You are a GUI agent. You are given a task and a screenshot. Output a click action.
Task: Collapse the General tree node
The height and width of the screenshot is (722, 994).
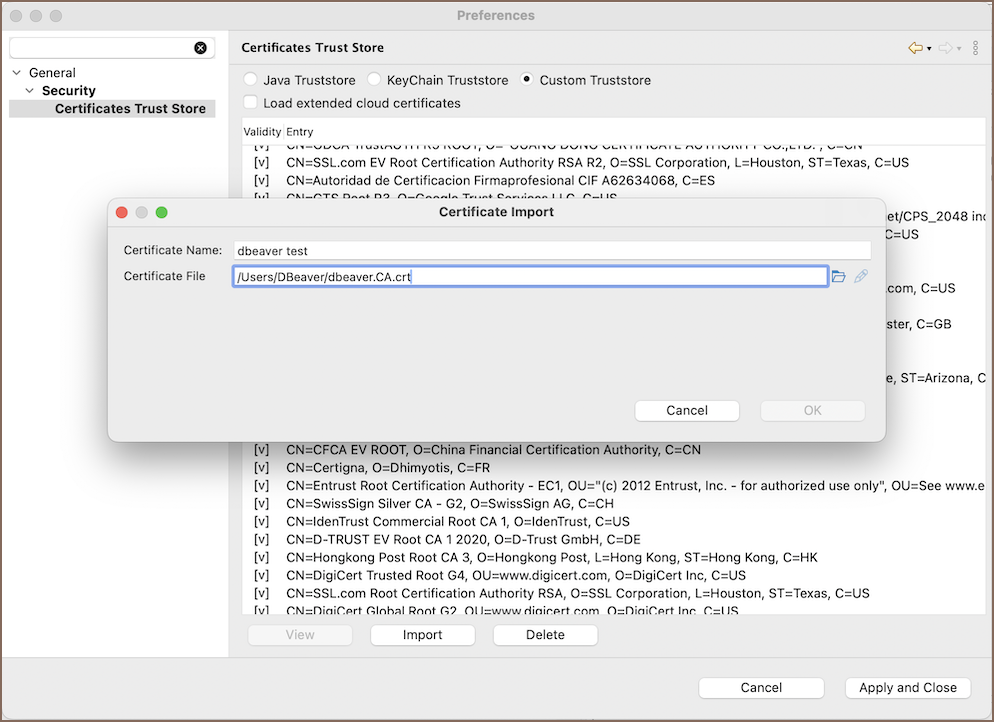coord(17,73)
